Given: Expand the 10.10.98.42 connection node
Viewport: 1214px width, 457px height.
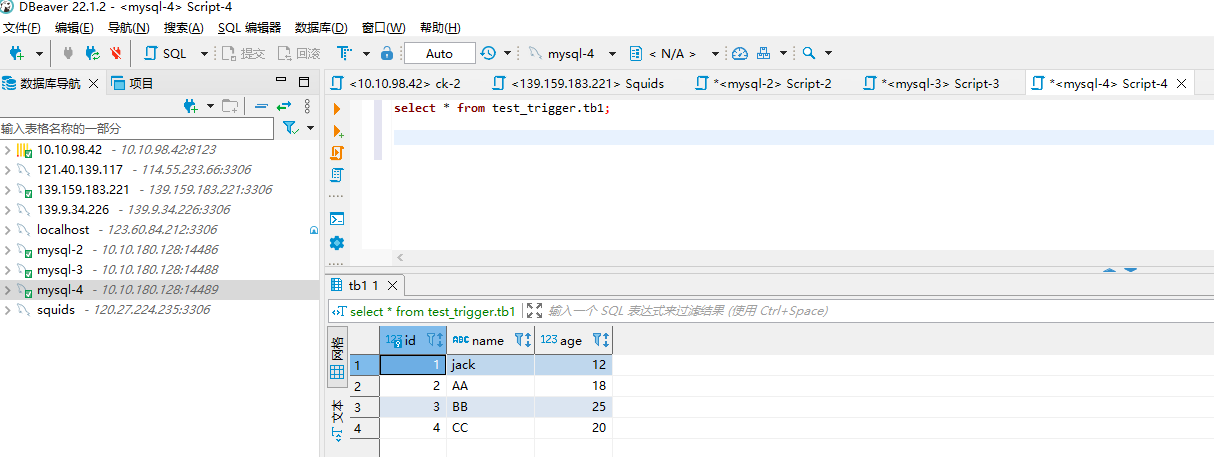Looking at the screenshot, I should 8,150.
